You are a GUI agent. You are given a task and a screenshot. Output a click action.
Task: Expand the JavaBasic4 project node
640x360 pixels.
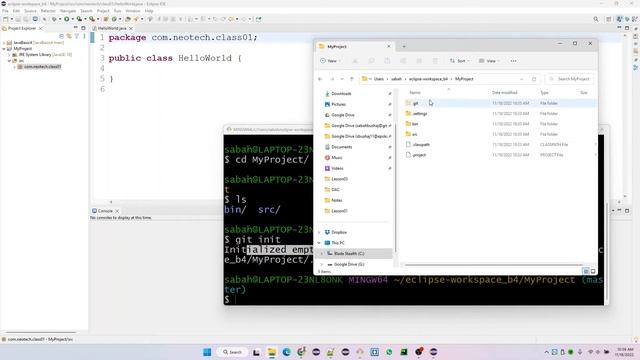4,42
